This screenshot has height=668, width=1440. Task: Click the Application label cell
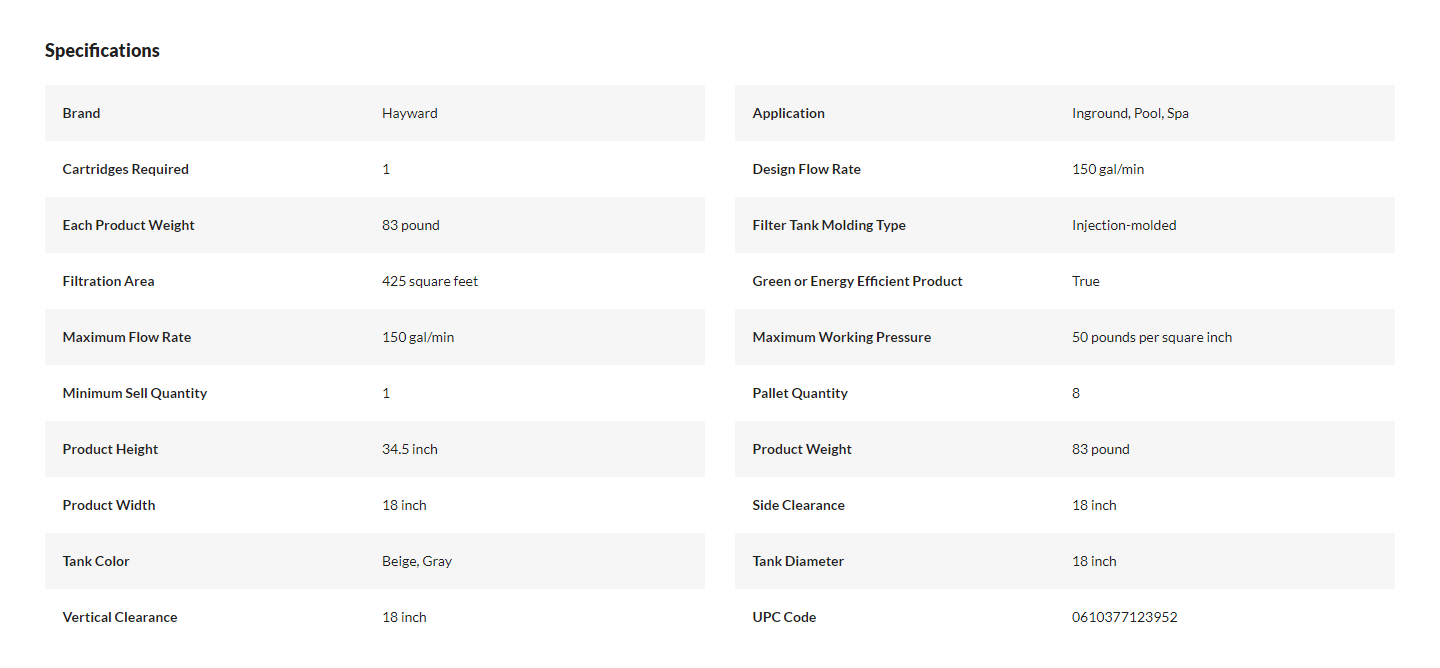coord(788,113)
